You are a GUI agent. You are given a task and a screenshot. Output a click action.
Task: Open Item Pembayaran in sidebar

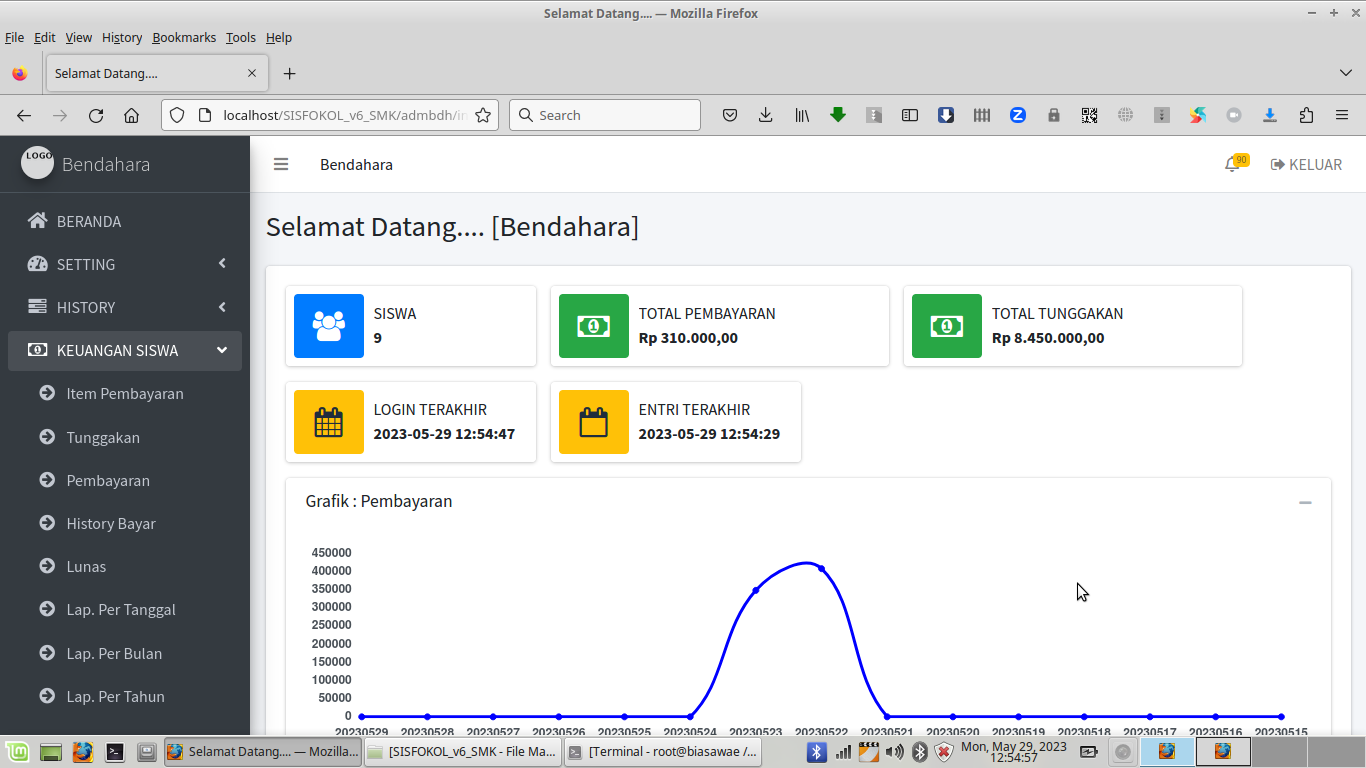point(125,393)
